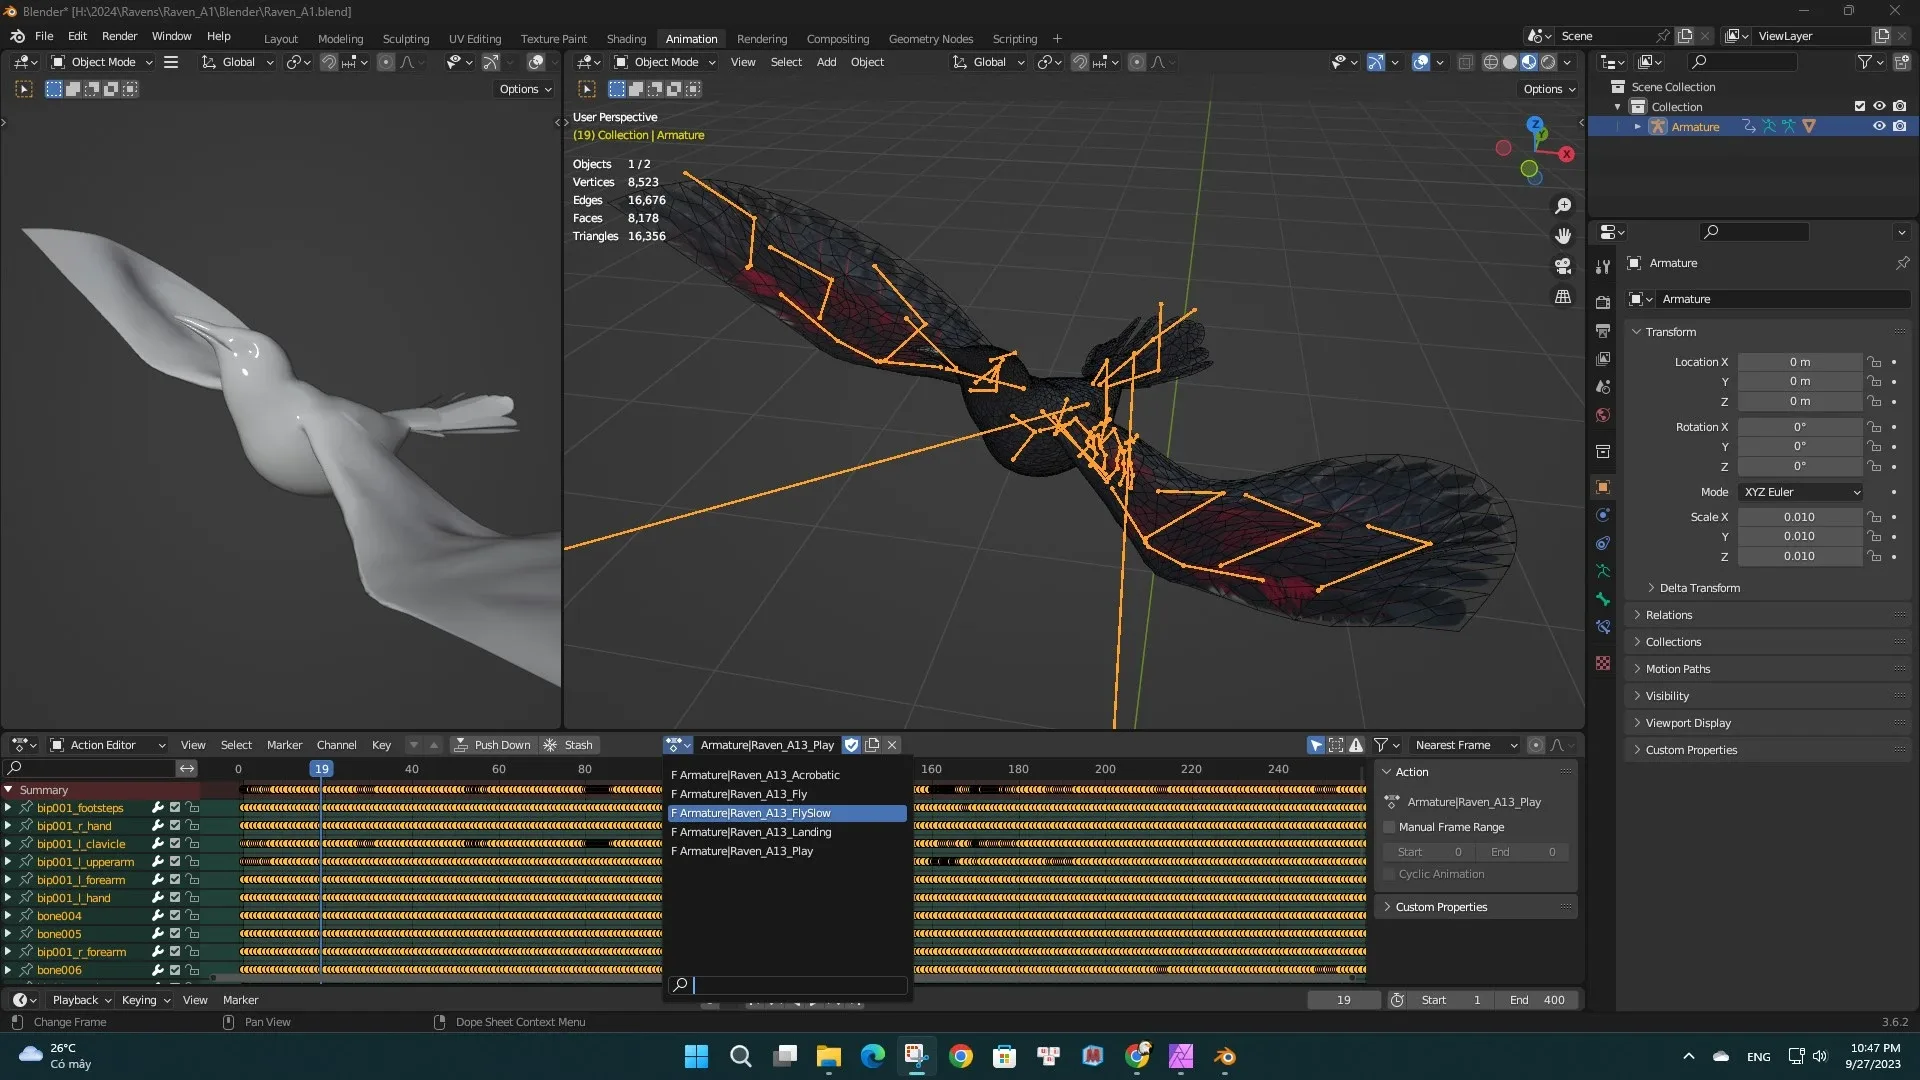Click Push Down button in Action Editor

pyautogui.click(x=492, y=745)
